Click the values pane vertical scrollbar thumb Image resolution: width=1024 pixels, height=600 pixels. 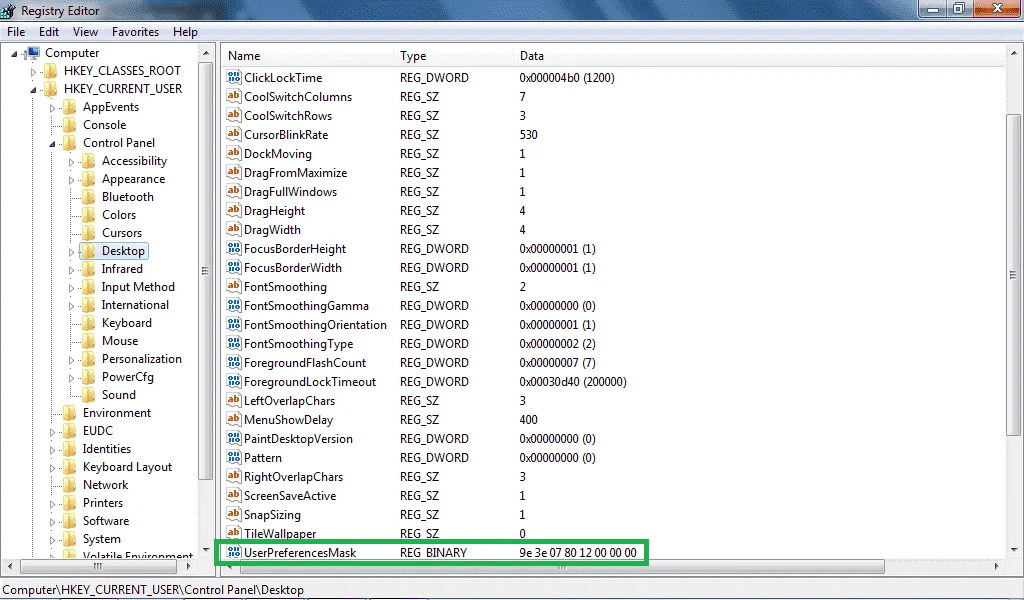1014,275
